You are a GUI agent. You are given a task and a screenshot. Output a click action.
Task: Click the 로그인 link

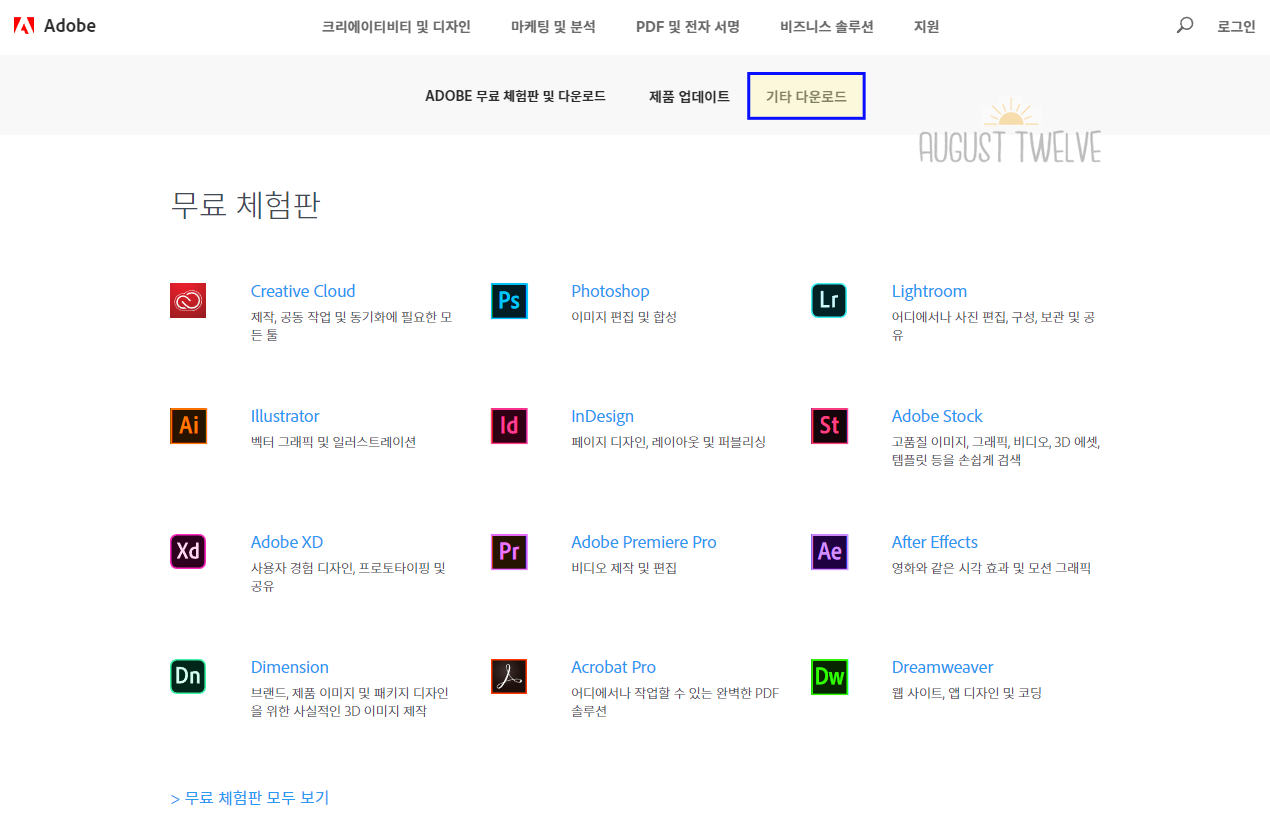(x=1236, y=27)
